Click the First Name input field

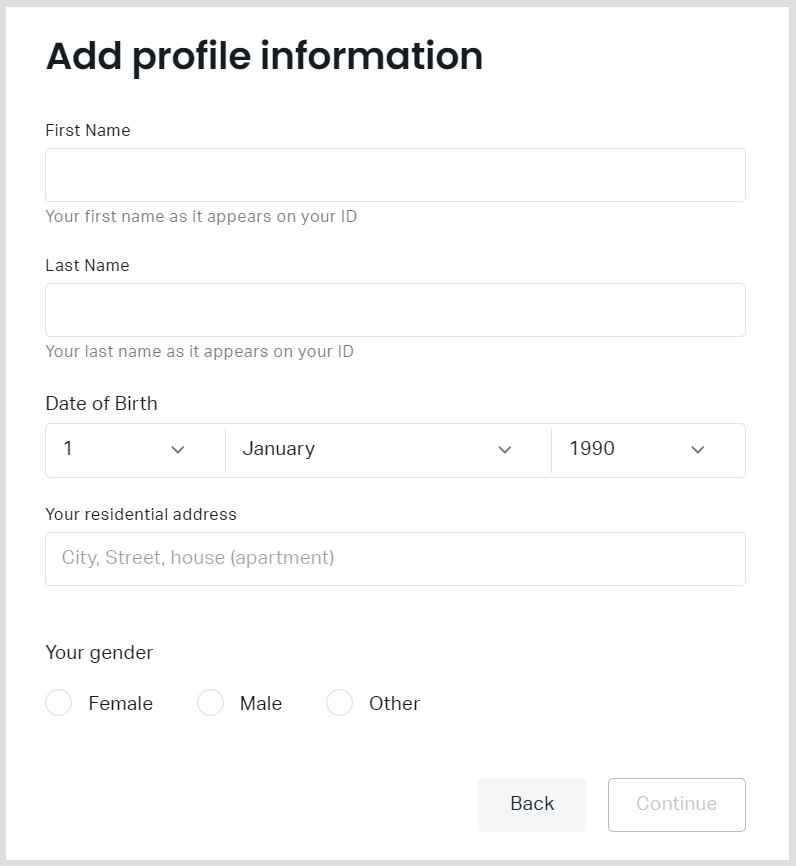(x=395, y=175)
